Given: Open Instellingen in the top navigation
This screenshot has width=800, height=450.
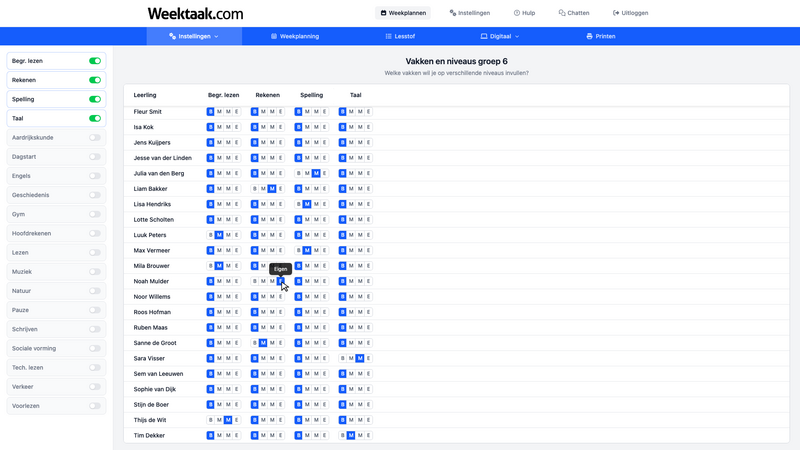Looking at the screenshot, I should tap(469, 13).
